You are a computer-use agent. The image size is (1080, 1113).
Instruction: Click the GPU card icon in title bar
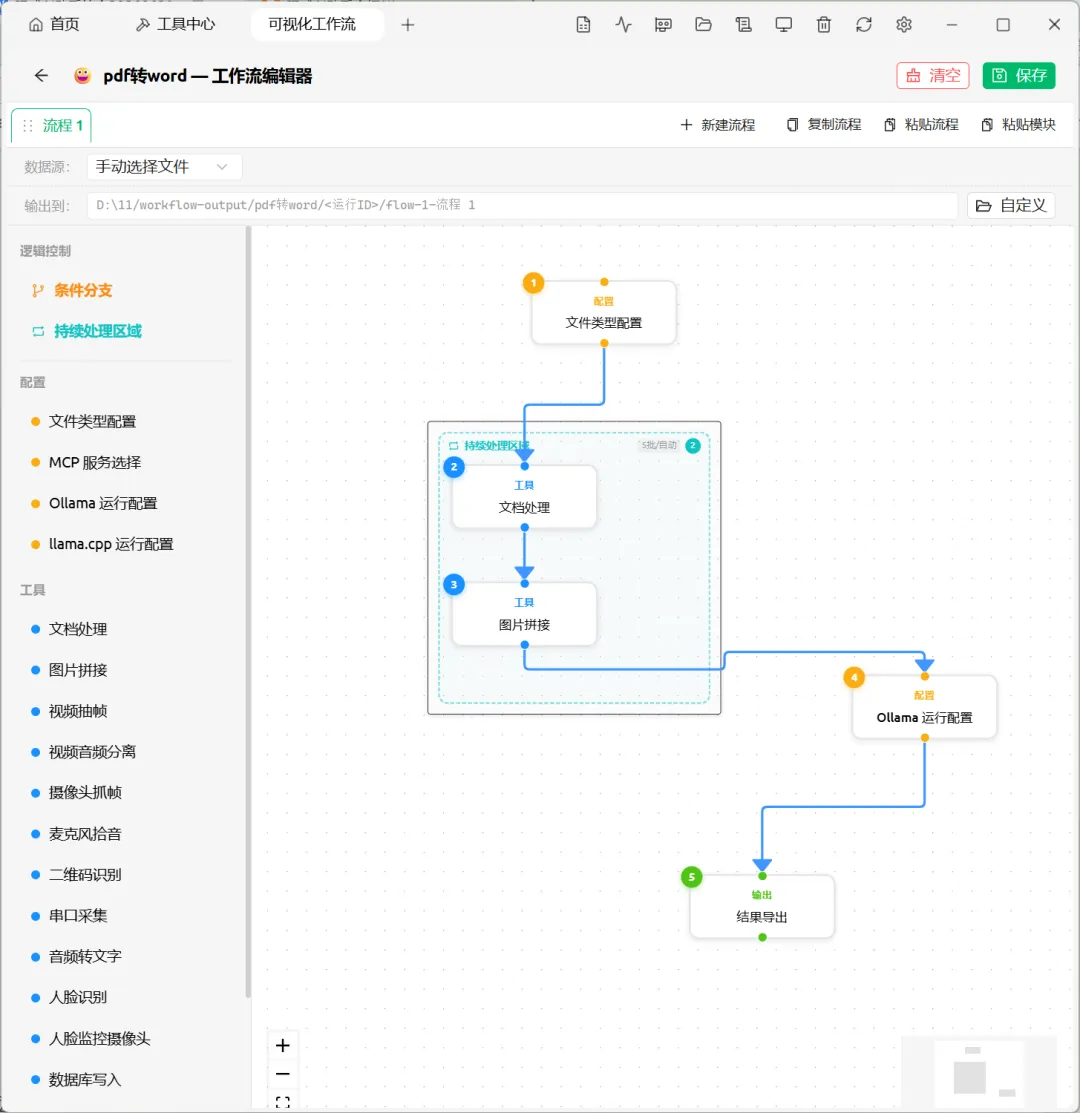663,25
